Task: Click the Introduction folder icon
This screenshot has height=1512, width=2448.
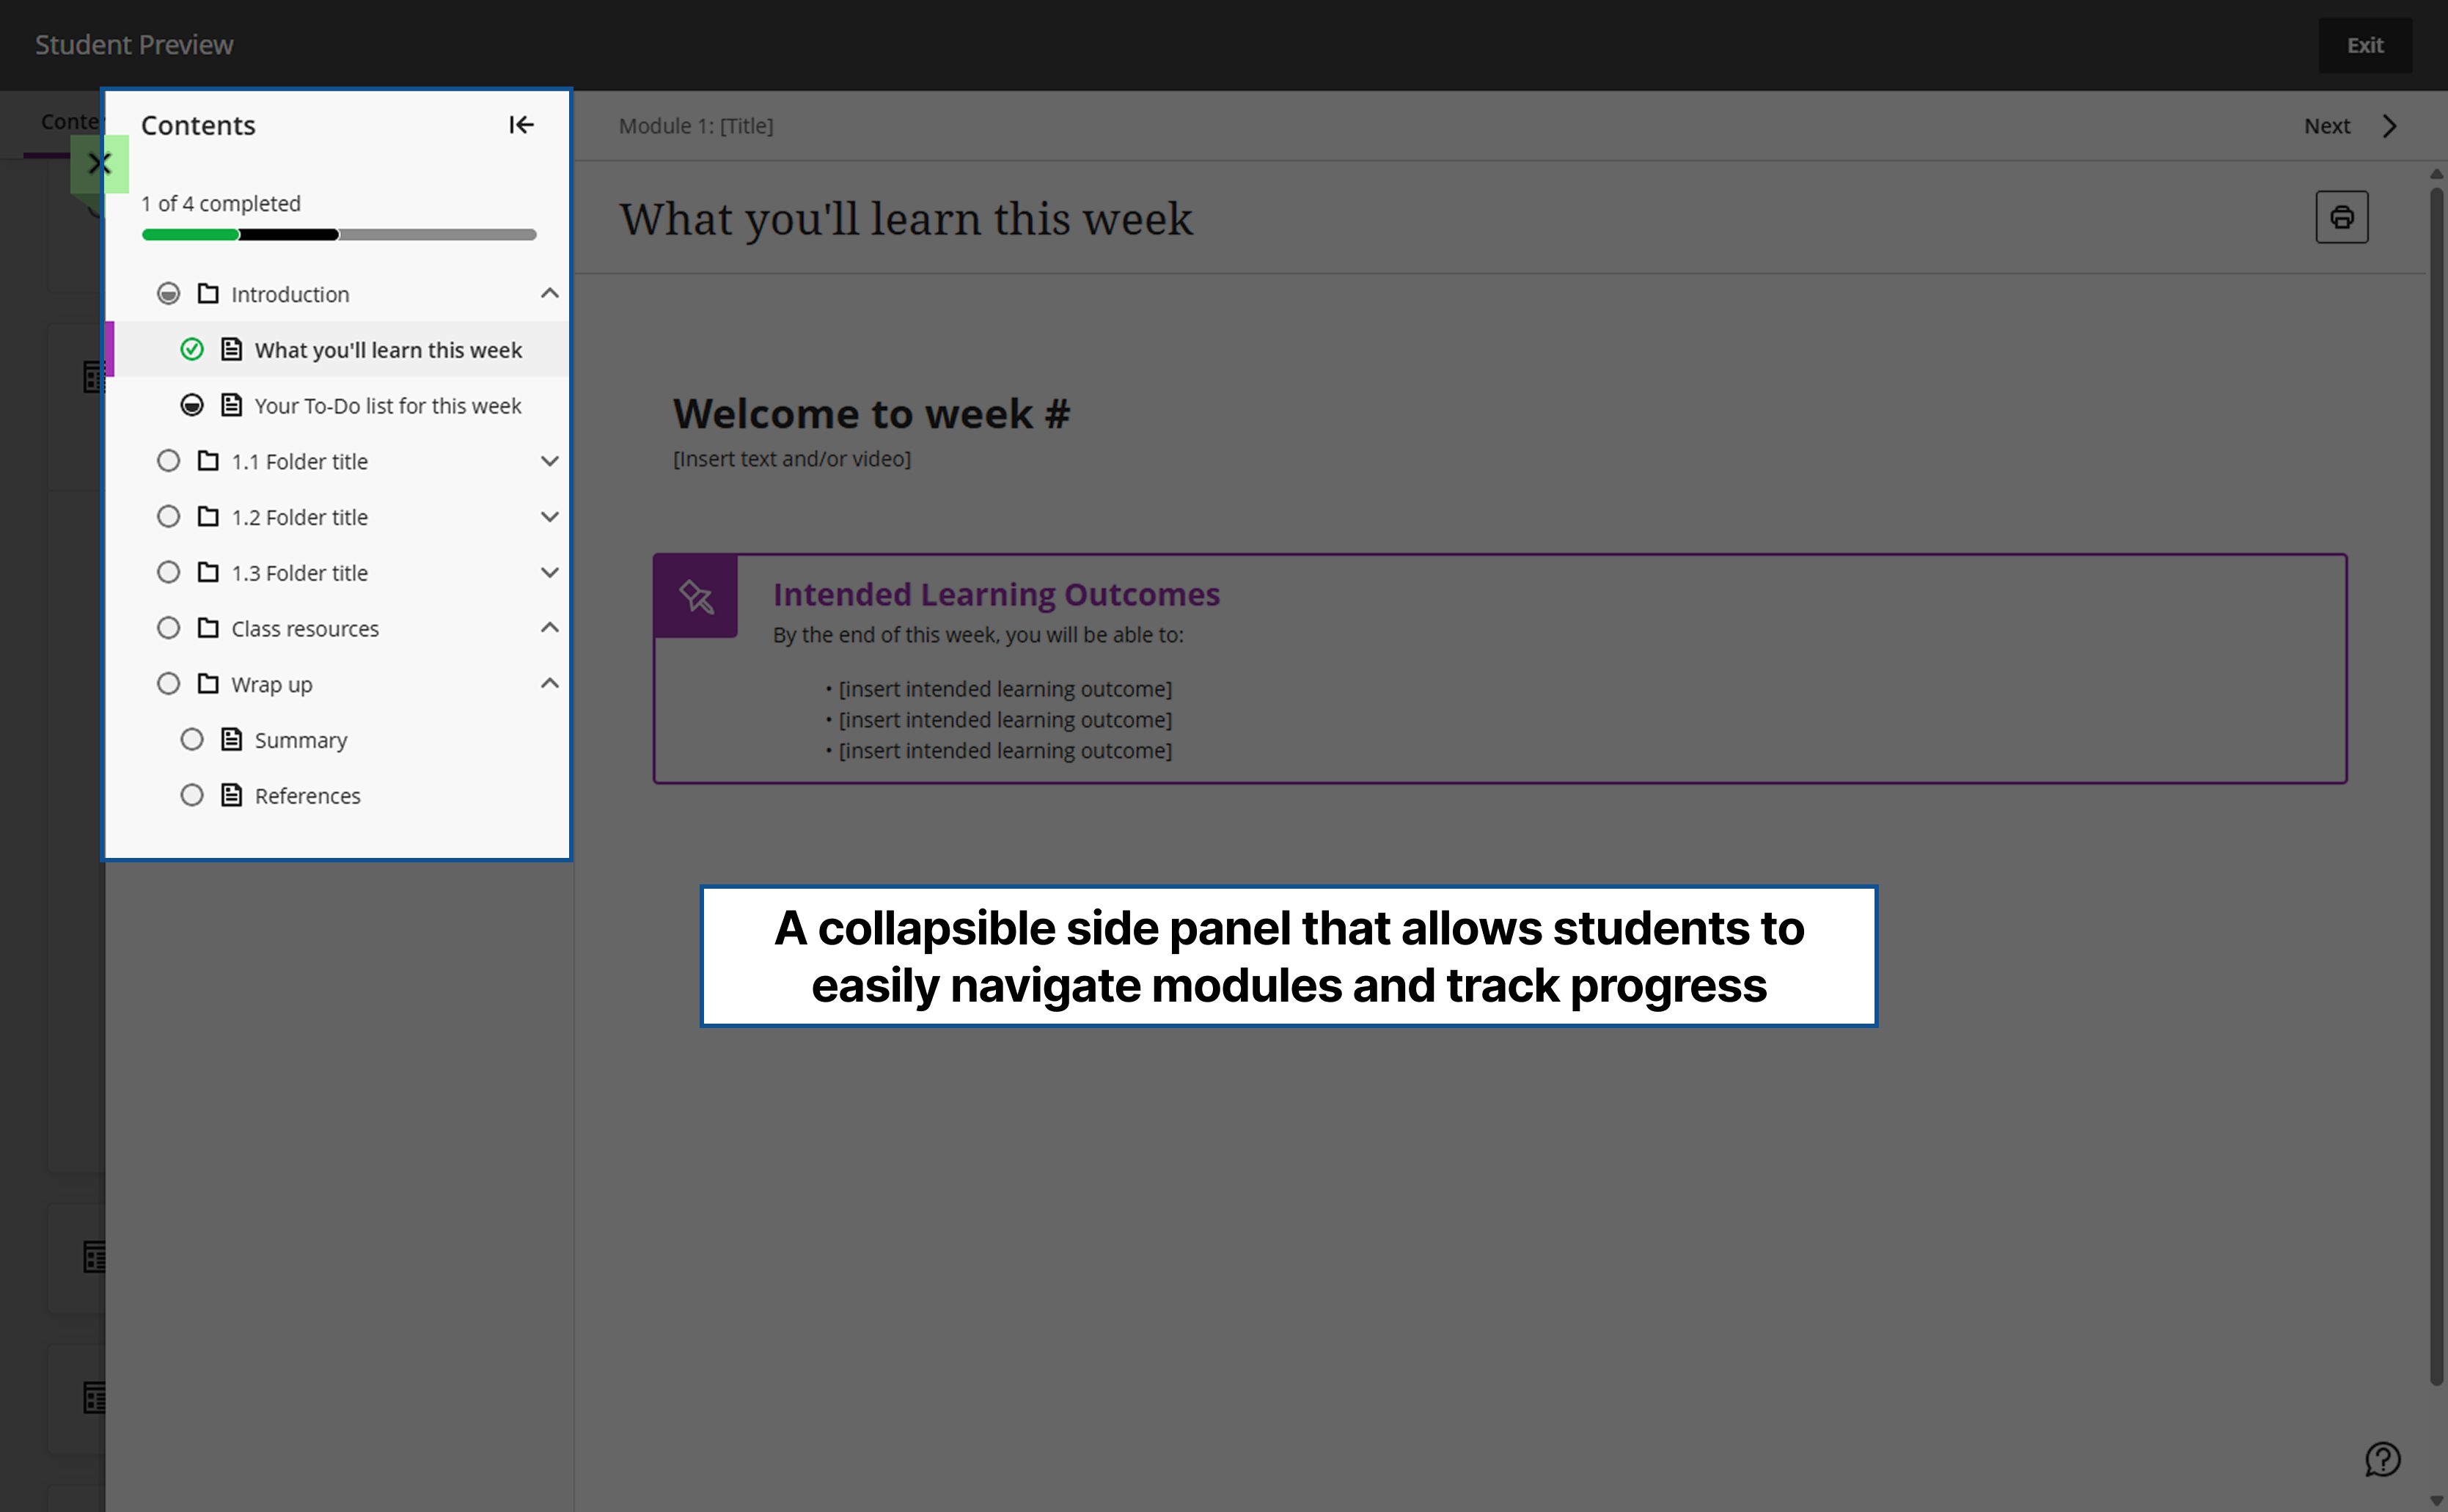Action: point(207,293)
